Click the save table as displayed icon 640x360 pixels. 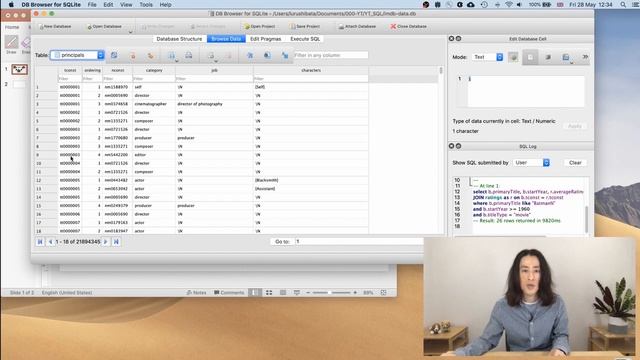pyautogui.click(x=171, y=56)
